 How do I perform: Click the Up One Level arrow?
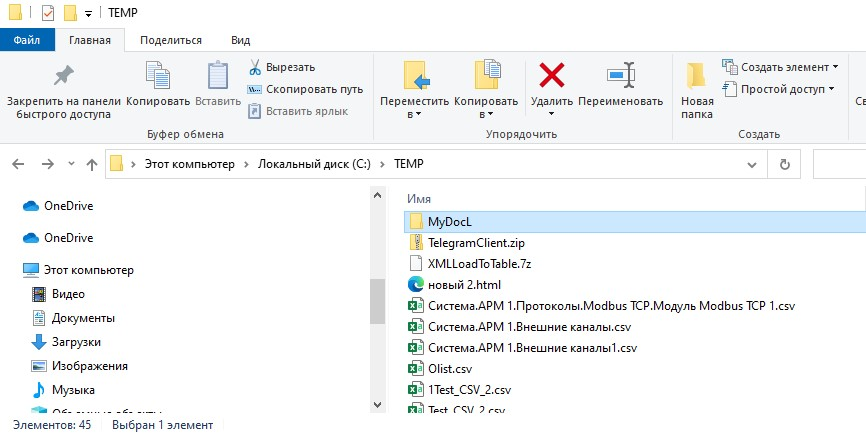coord(92,164)
